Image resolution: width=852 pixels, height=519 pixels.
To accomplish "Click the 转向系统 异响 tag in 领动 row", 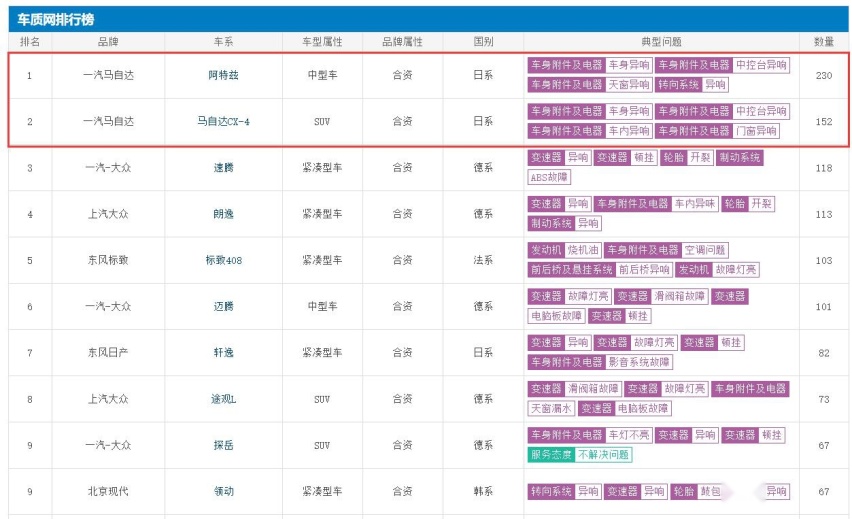I will pos(564,491).
